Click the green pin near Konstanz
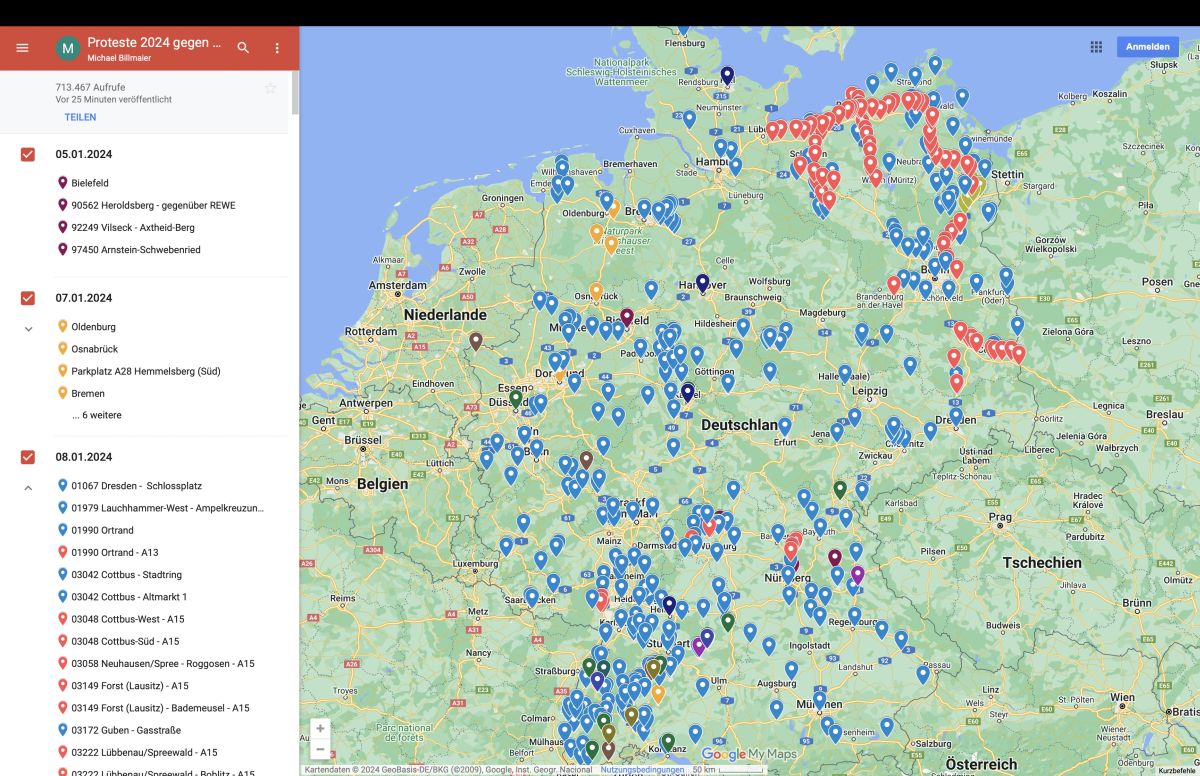This screenshot has height=776, width=1200. [x=667, y=742]
